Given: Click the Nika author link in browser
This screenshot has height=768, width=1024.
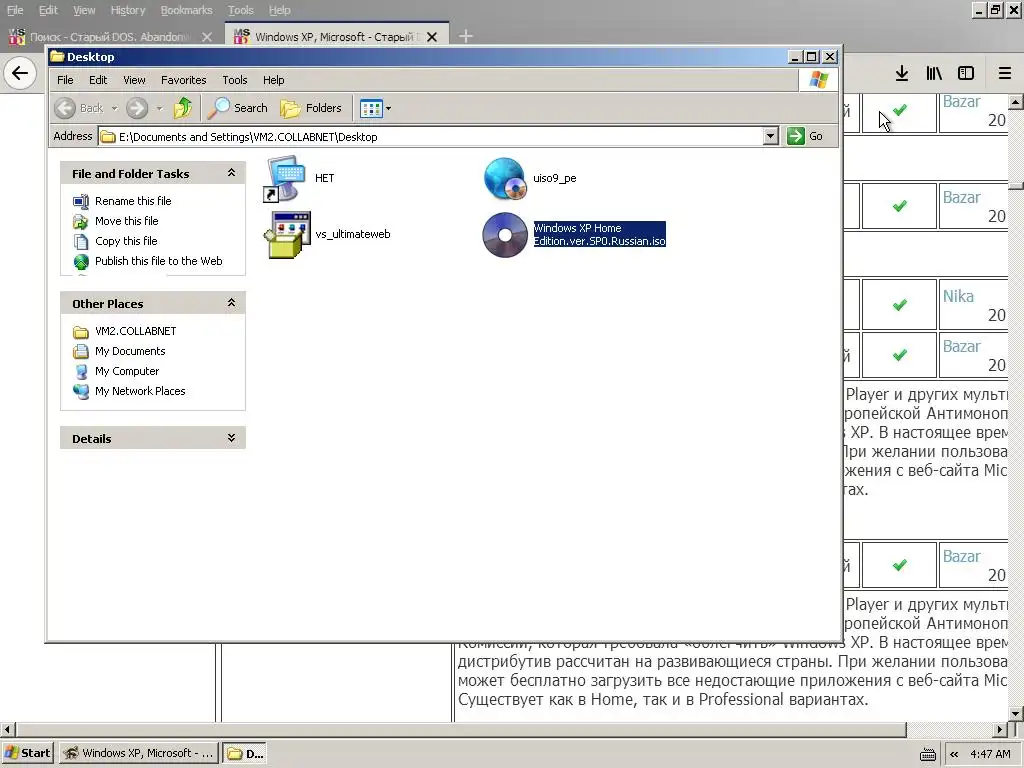Looking at the screenshot, I should point(958,296).
